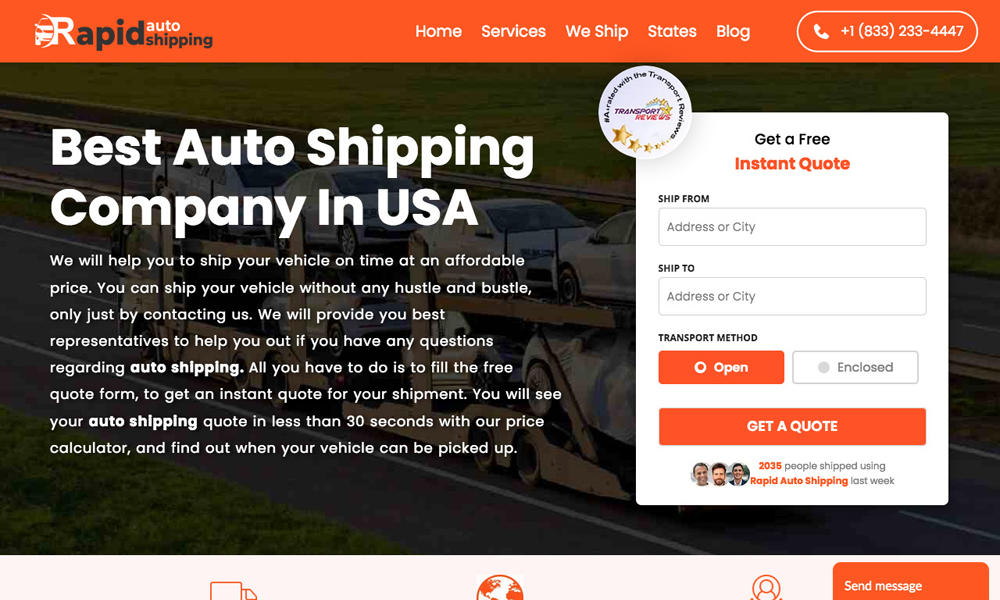Focus the Ship From address field
This screenshot has height=600, width=1000.
click(792, 227)
